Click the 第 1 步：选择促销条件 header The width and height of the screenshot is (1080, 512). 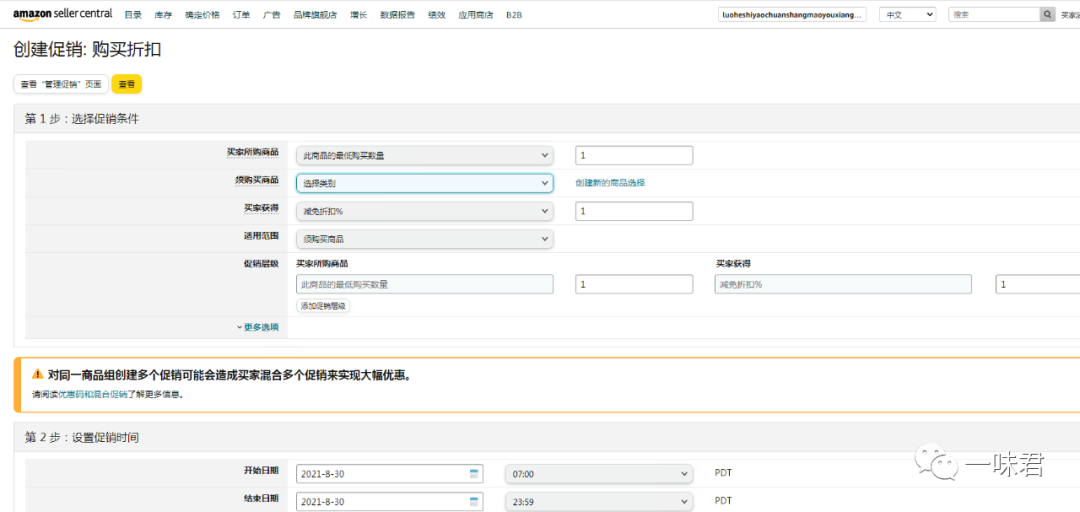[82, 119]
